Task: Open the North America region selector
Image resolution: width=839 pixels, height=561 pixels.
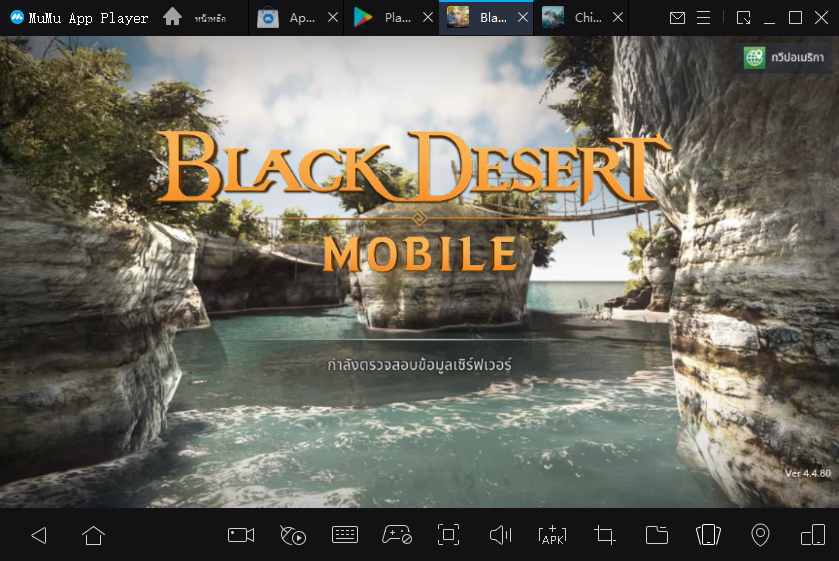Action: [x=786, y=58]
